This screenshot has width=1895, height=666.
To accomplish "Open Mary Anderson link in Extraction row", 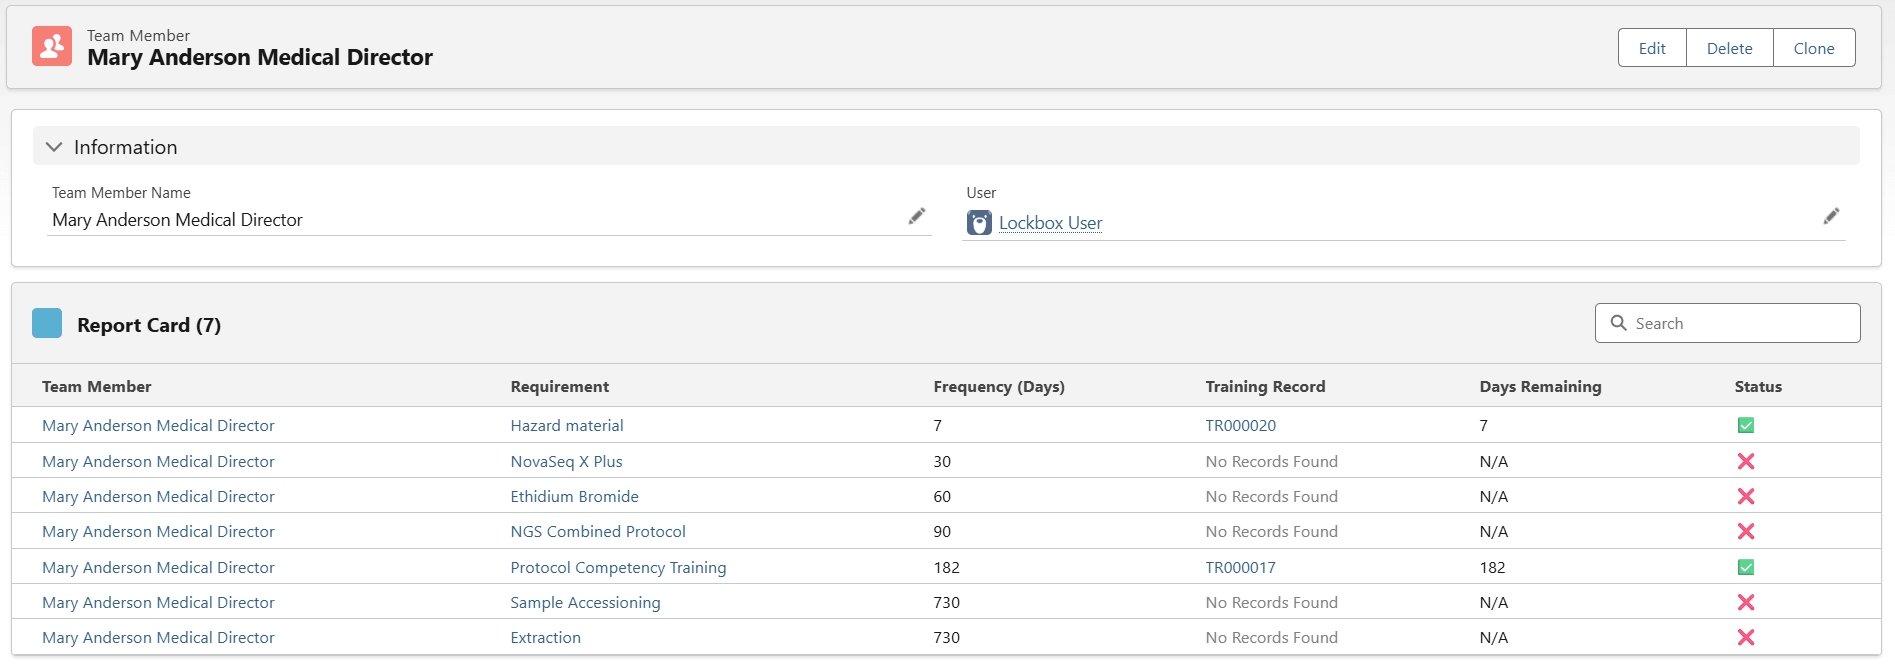I will point(158,637).
